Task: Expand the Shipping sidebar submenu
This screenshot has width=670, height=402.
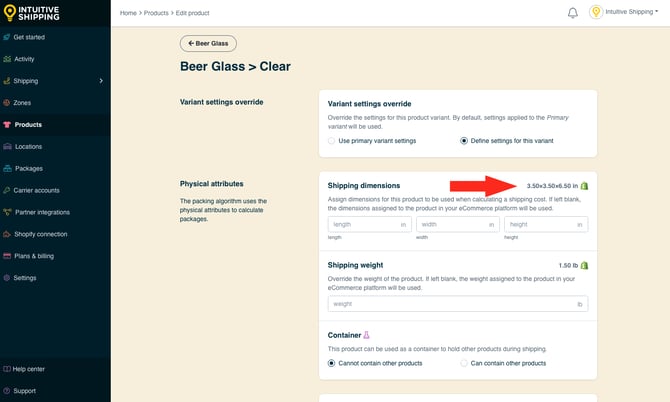Action: click(101, 81)
